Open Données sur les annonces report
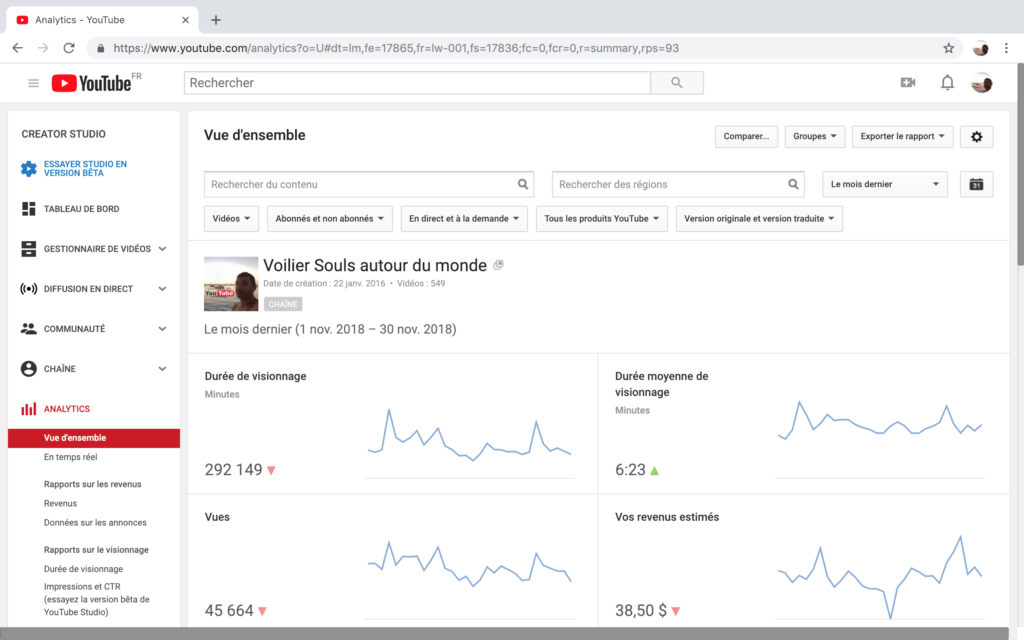The width and height of the screenshot is (1024, 640). click(95, 522)
